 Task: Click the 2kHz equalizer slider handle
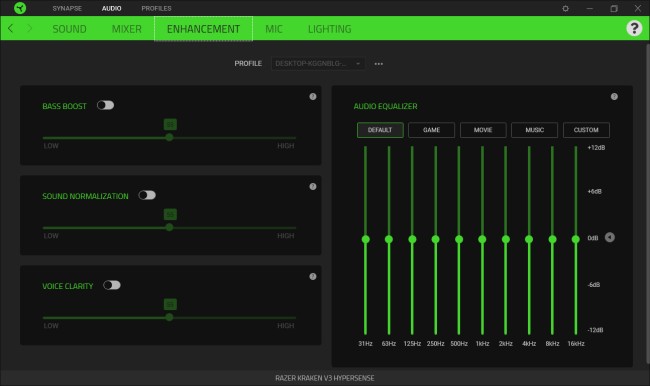point(505,239)
